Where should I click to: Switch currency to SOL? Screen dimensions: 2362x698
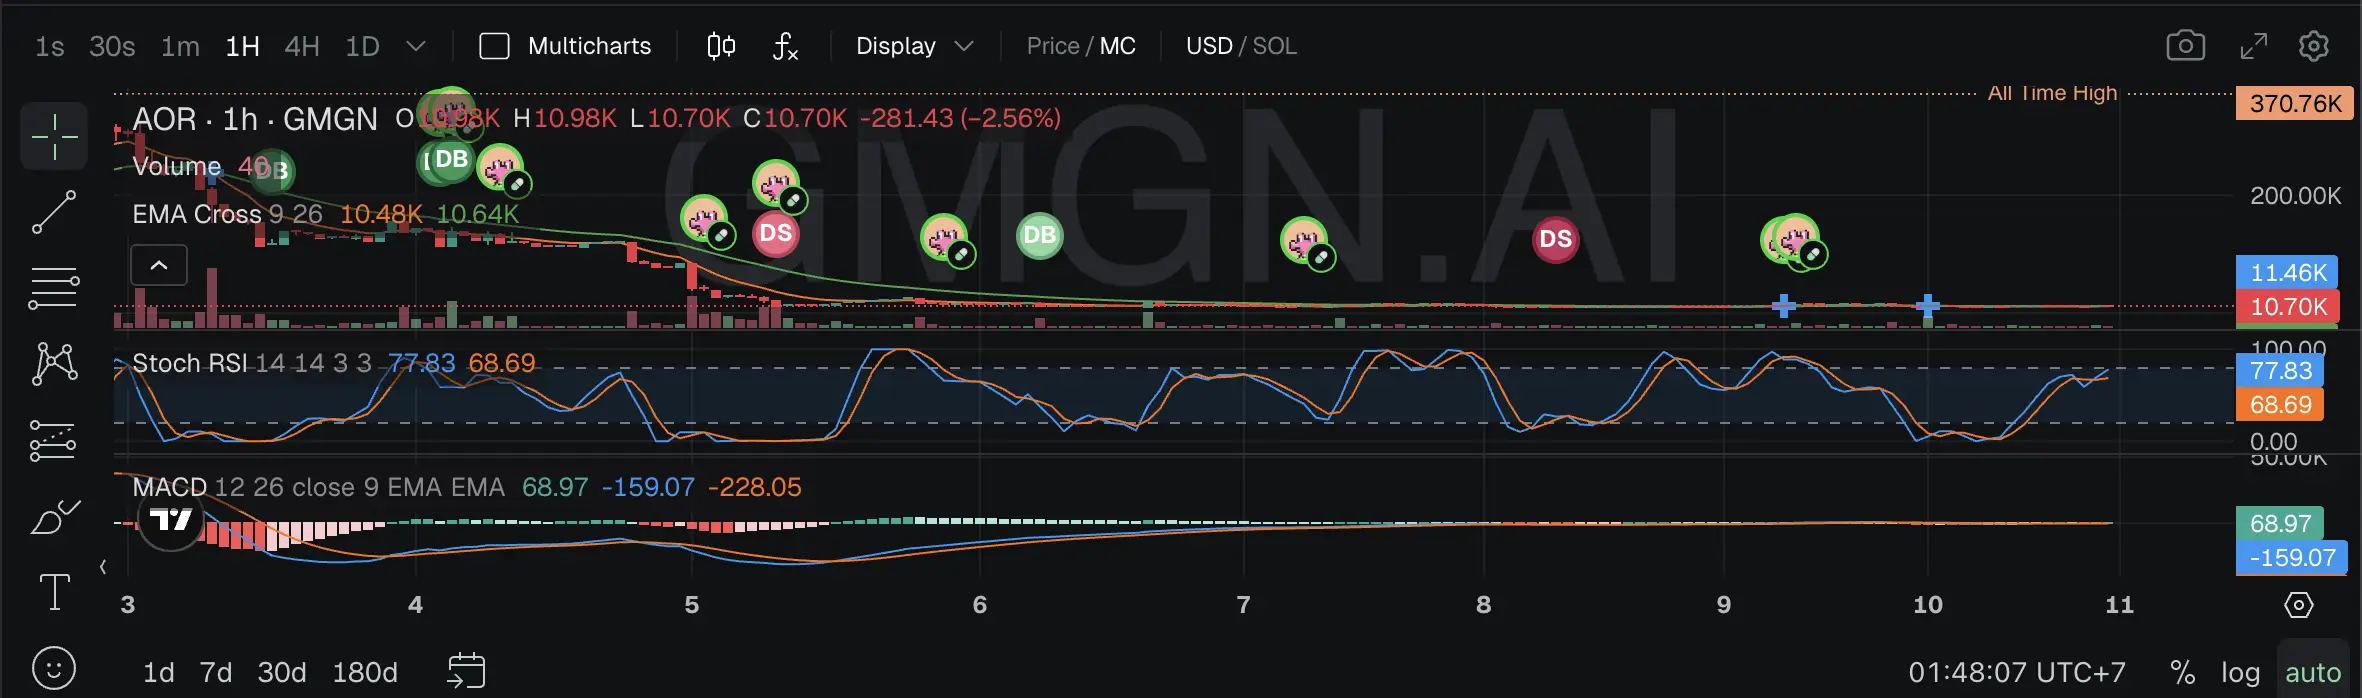(x=1275, y=46)
